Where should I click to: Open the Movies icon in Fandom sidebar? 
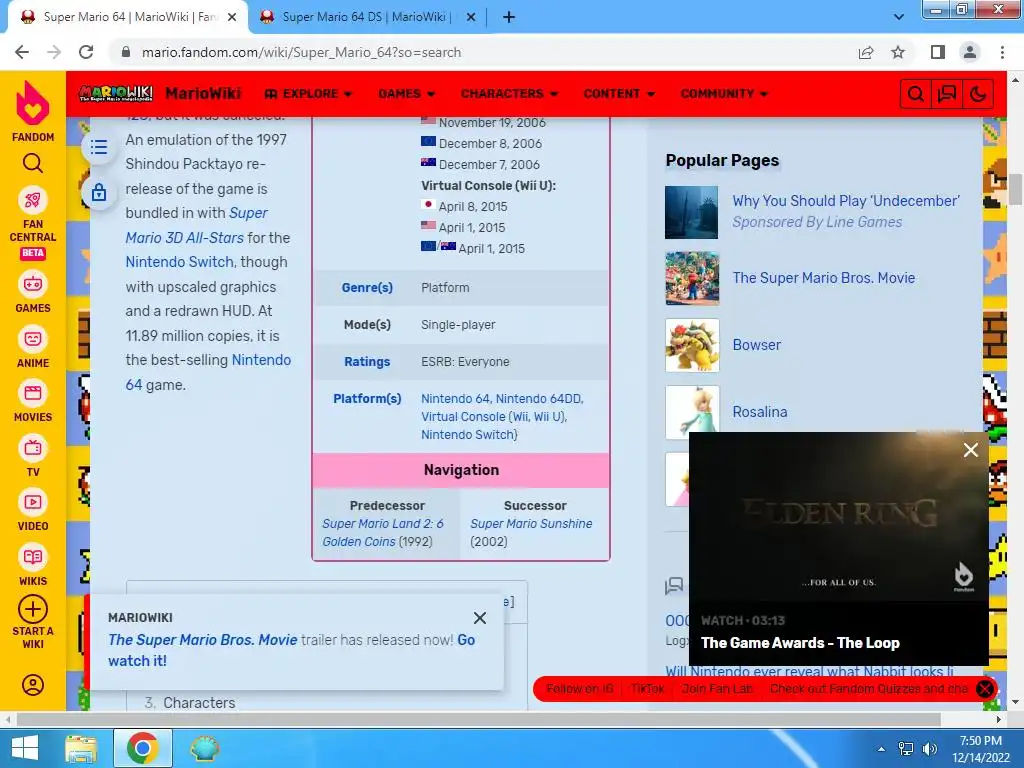[33, 393]
